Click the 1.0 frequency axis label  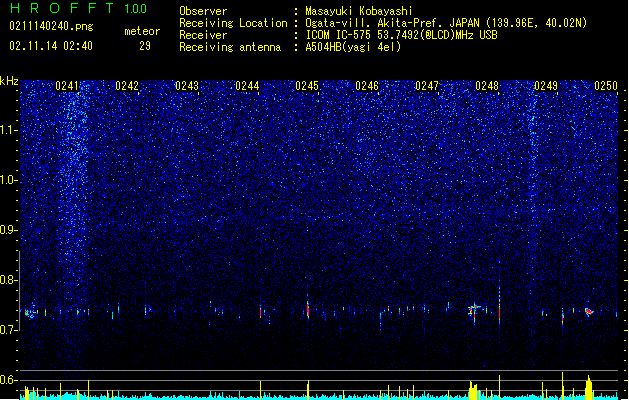pyautogui.click(x=8, y=180)
